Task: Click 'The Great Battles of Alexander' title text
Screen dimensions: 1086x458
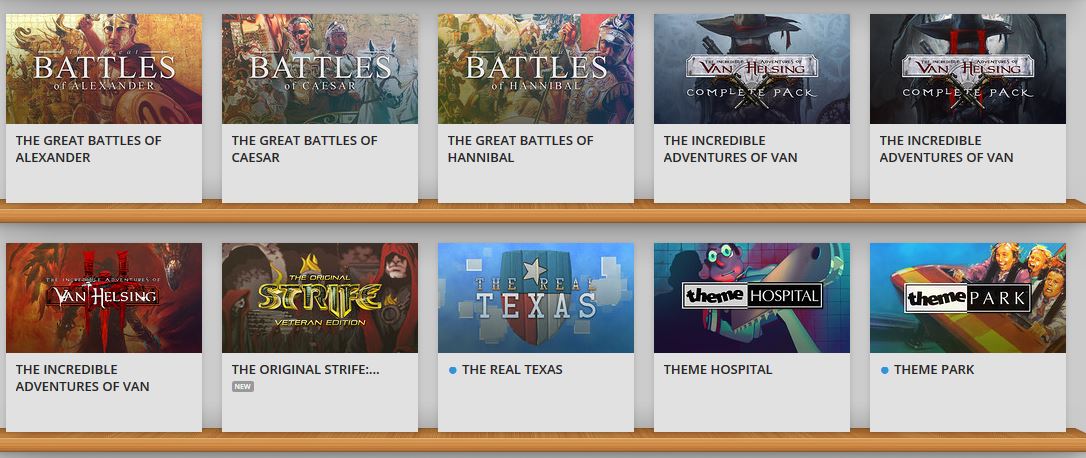Action: 89,149
